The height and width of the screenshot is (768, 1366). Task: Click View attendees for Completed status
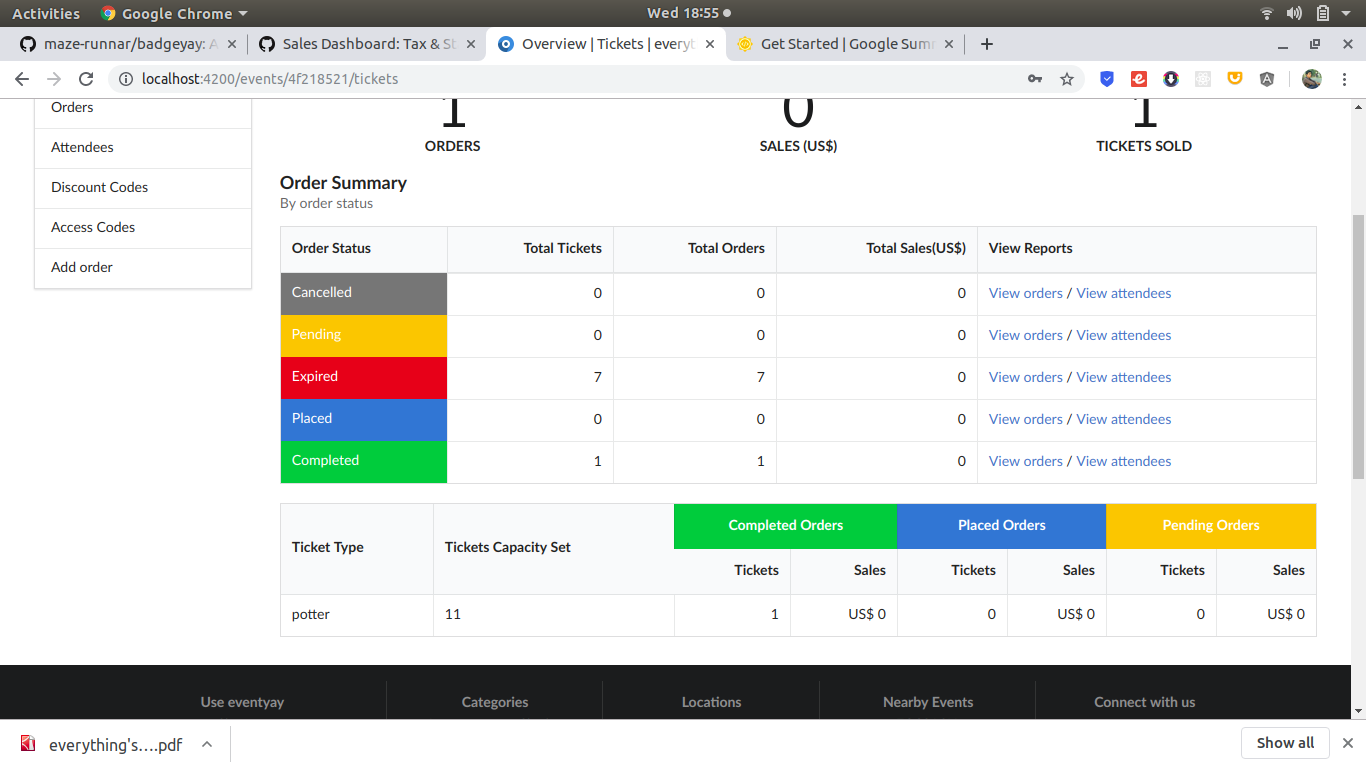(x=1123, y=461)
